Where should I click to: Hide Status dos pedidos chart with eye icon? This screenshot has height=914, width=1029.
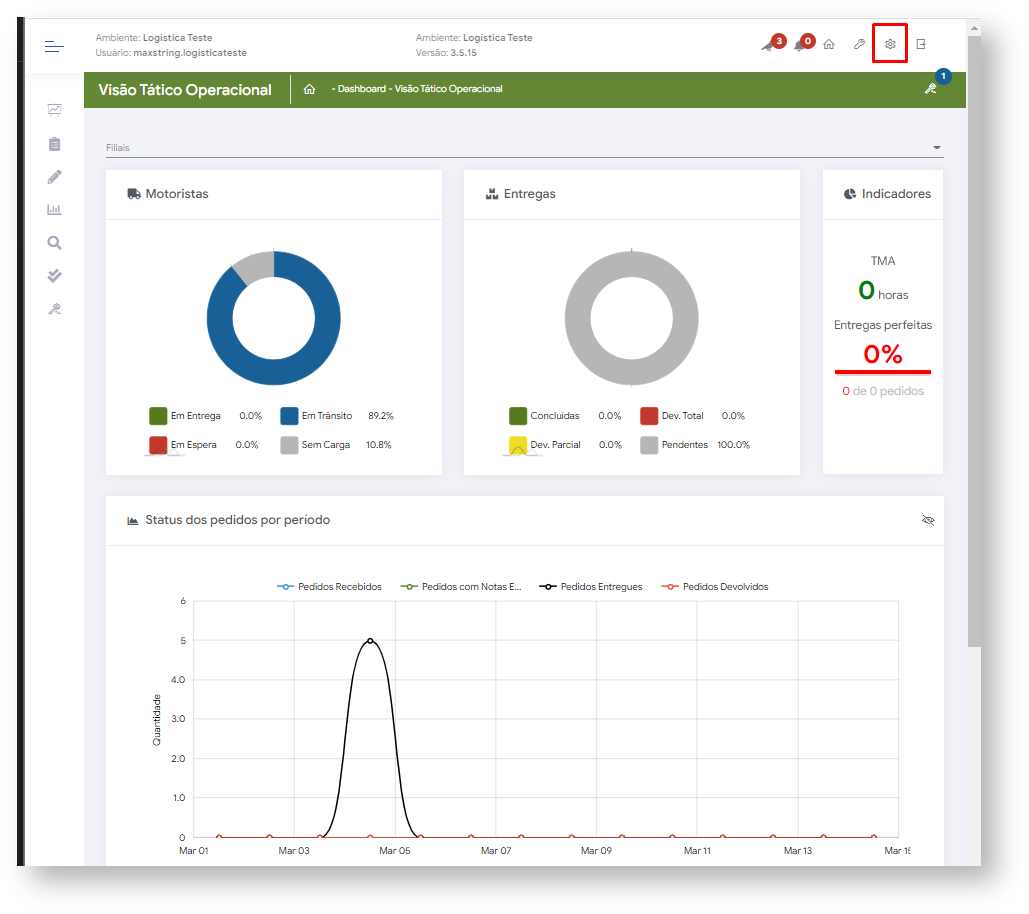tap(928, 520)
